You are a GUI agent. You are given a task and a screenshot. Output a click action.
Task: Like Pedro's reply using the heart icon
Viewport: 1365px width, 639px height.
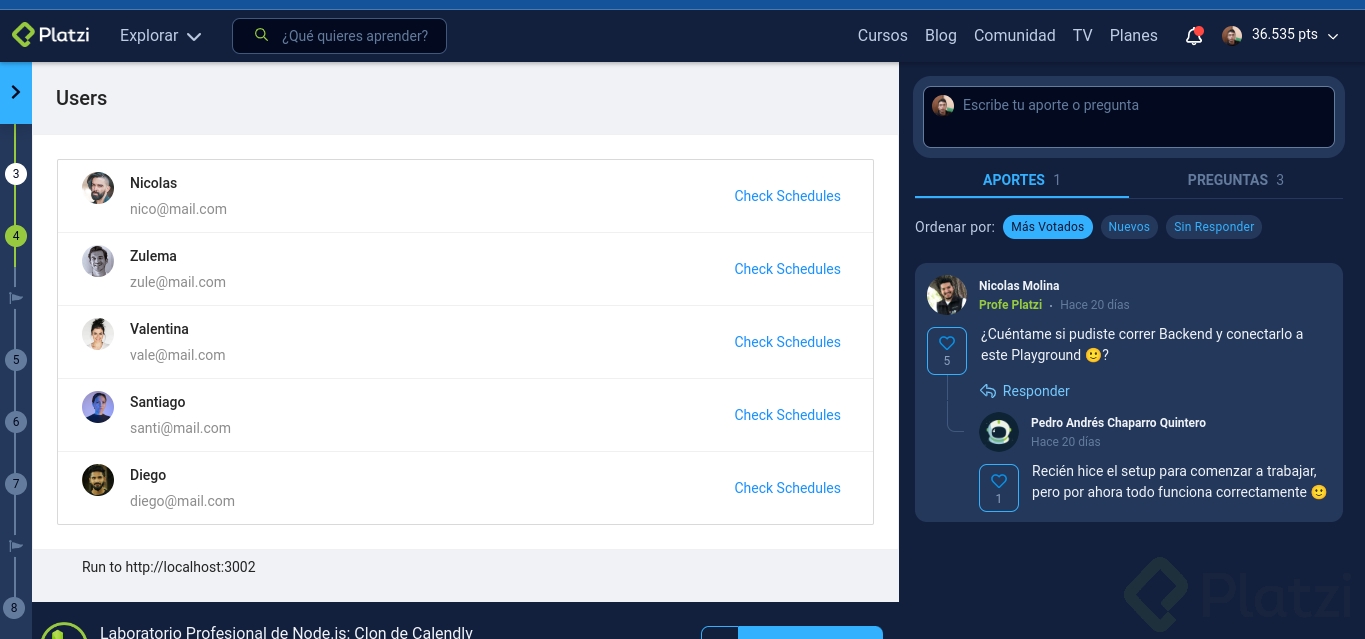(x=998, y=481)
